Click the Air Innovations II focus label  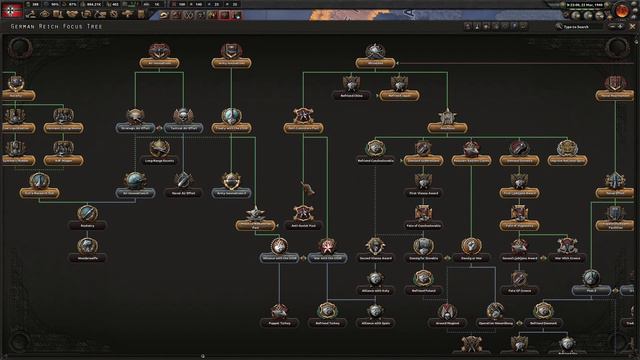135,193
